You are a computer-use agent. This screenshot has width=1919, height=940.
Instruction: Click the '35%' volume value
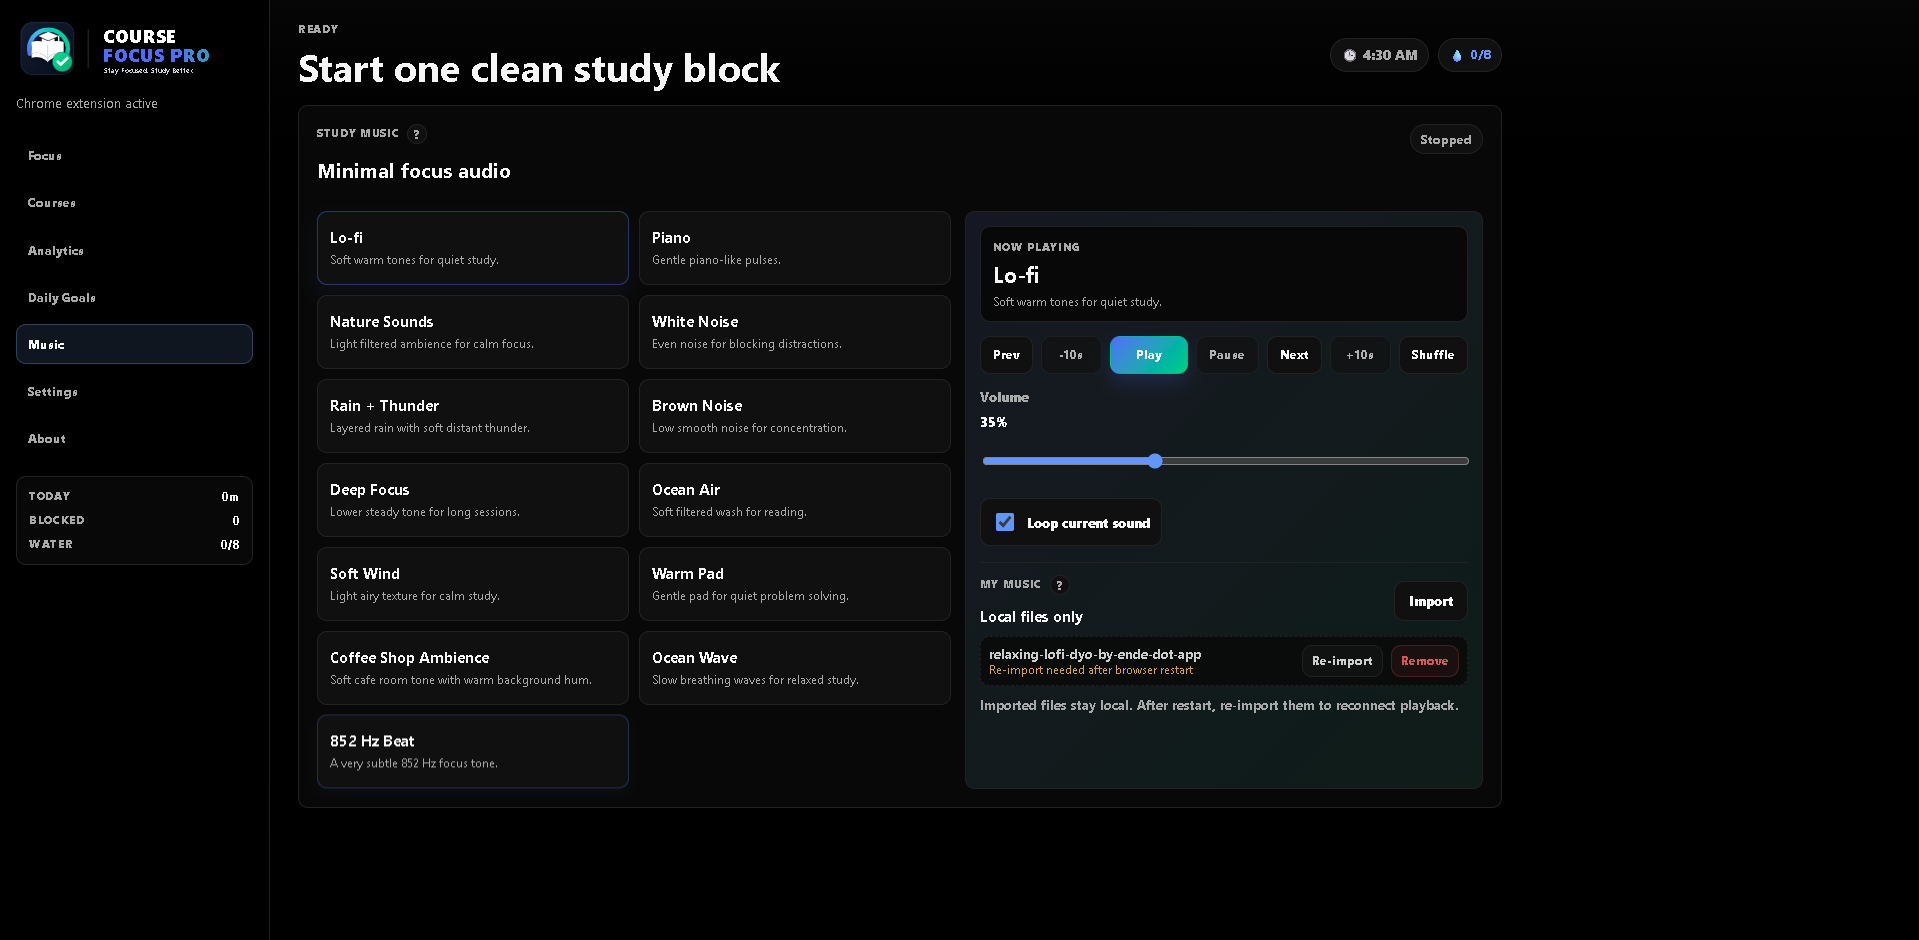pos(993,422)
